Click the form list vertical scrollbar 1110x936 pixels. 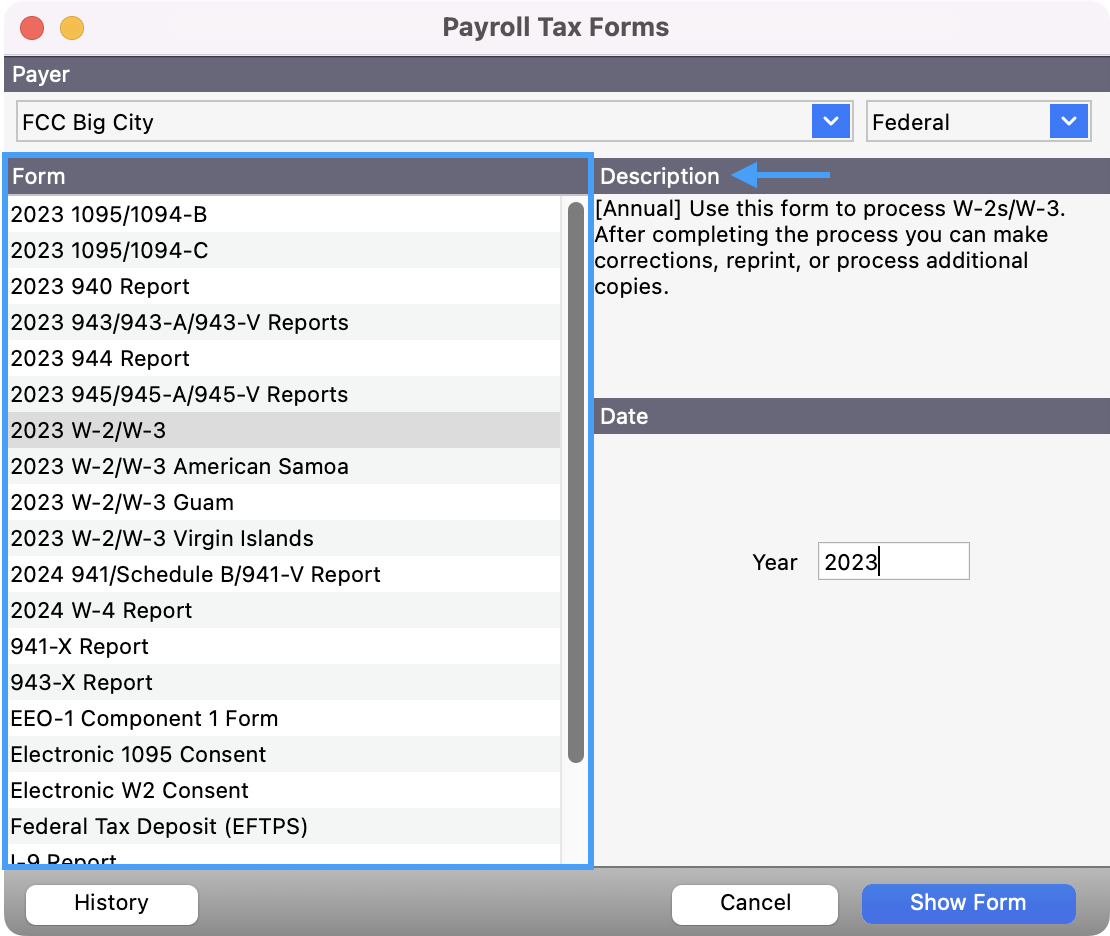(x=575, y=482)
